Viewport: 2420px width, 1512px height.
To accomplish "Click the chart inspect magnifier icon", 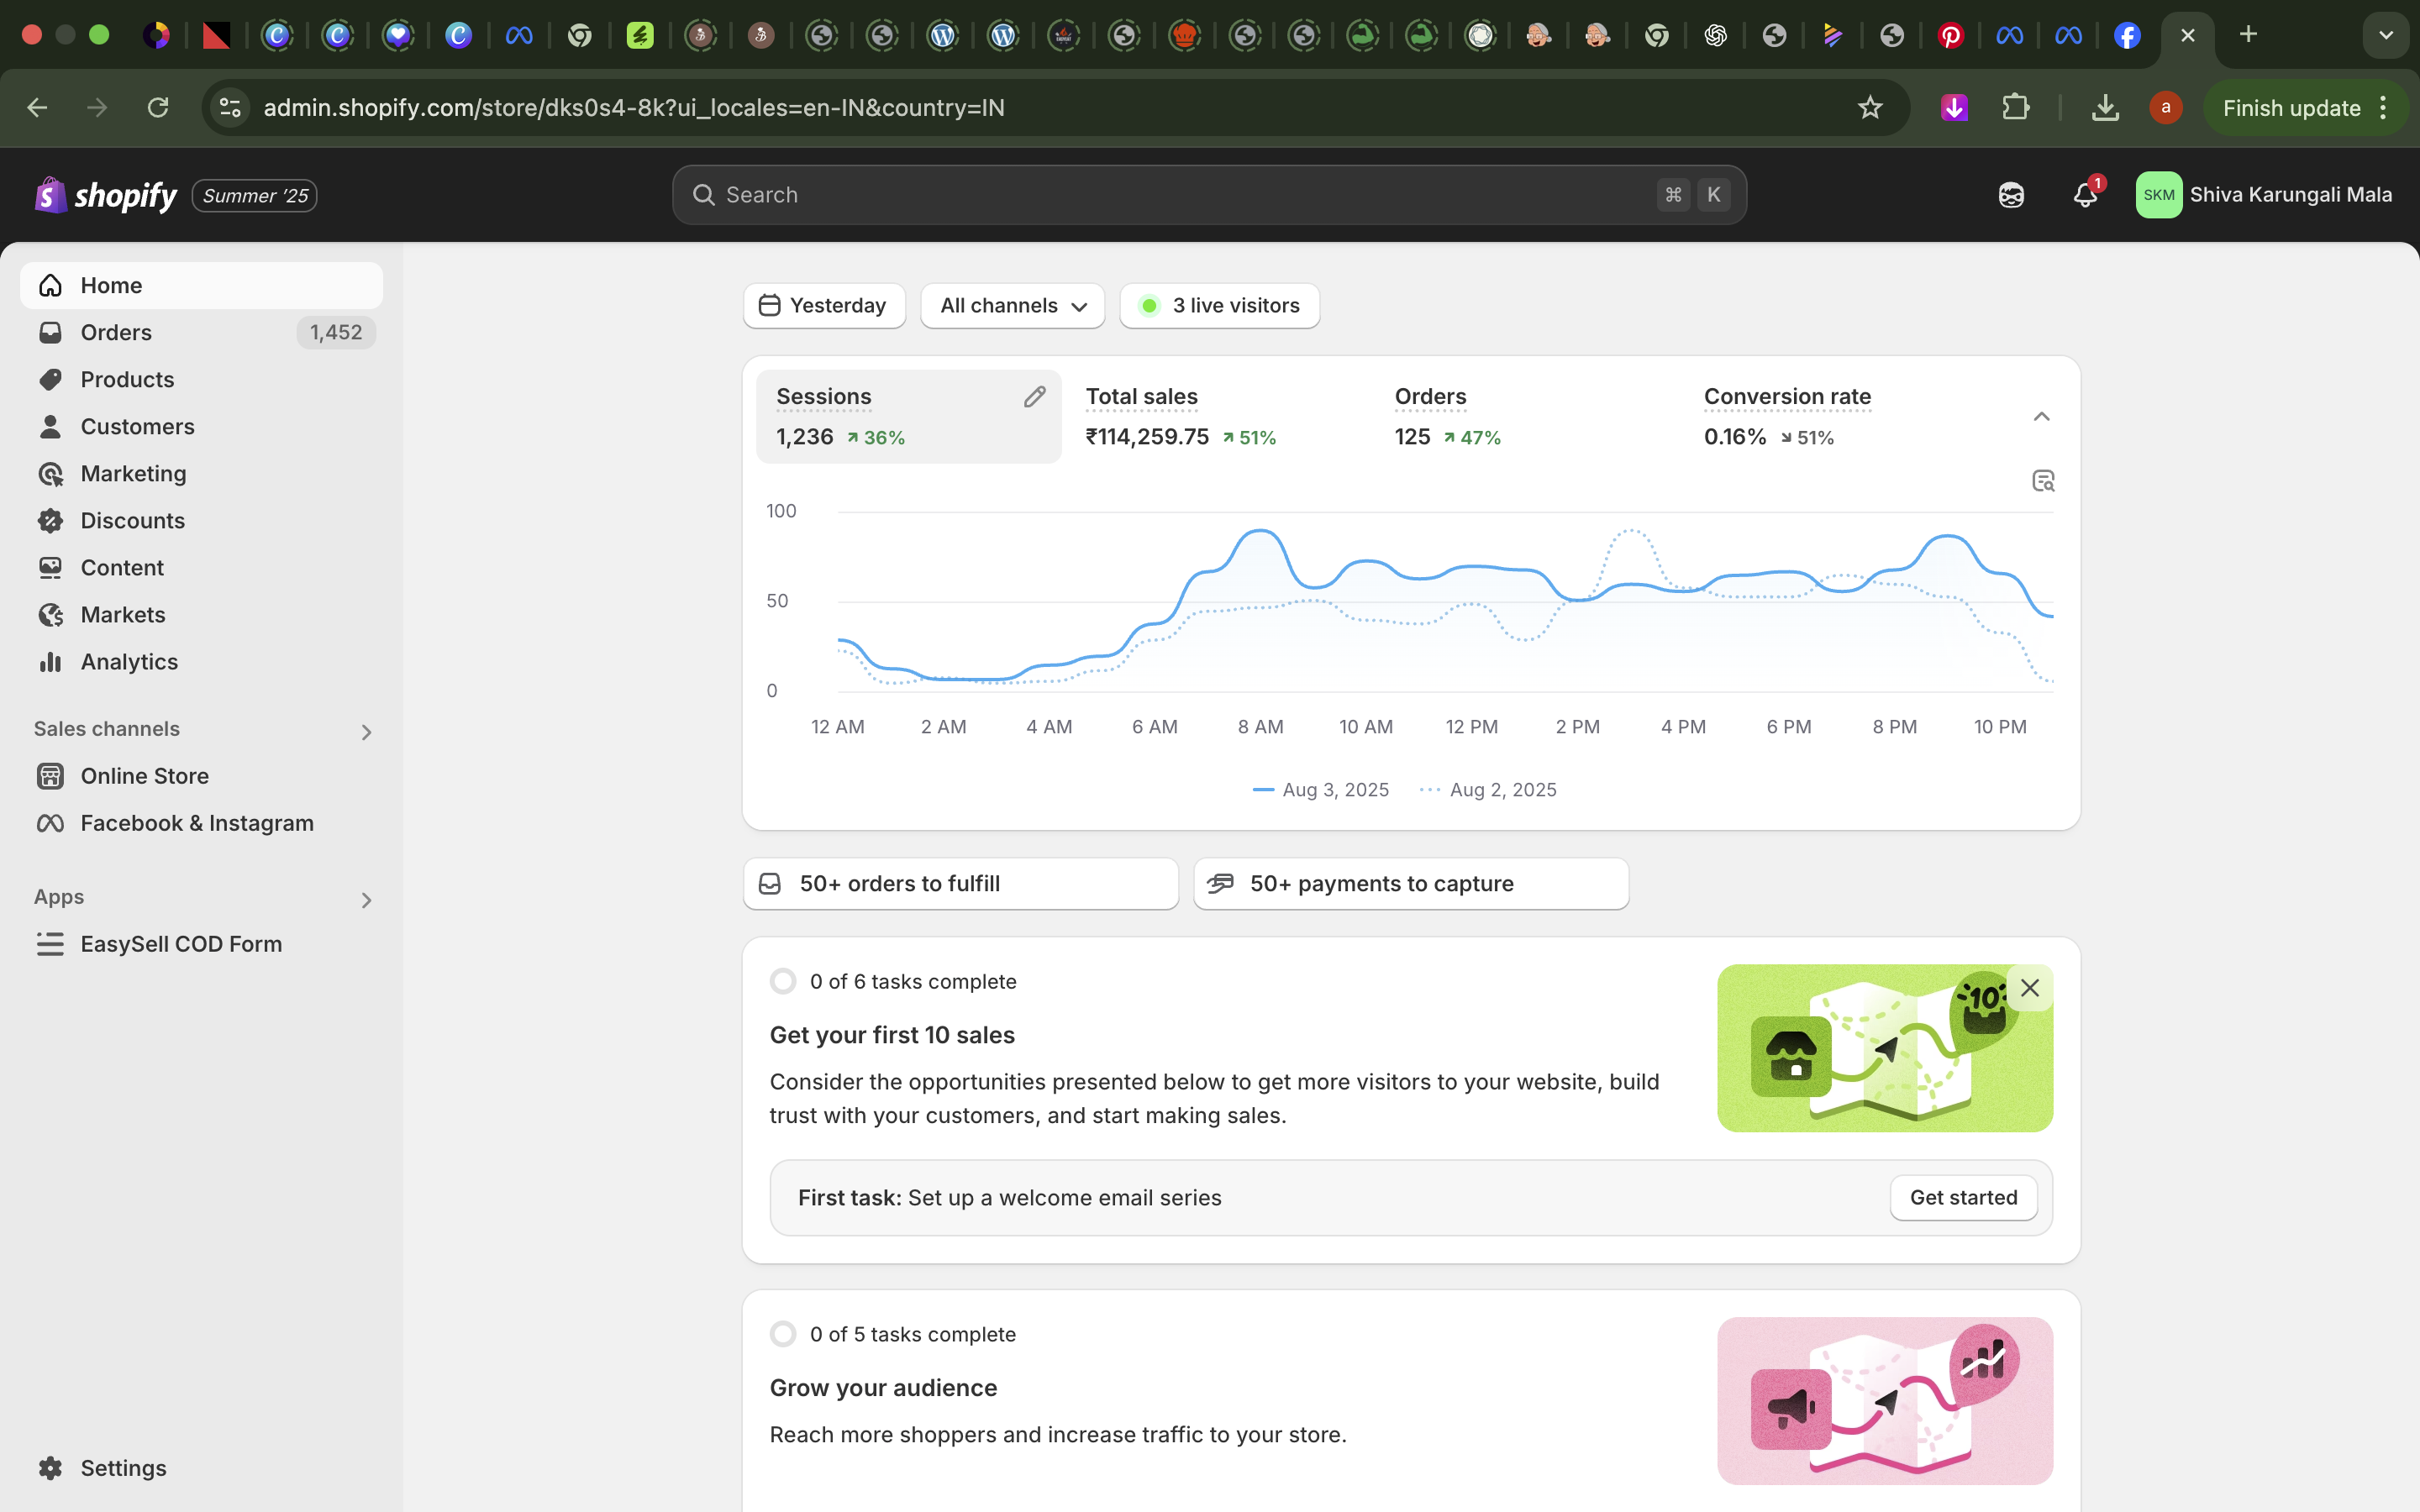I will (x=2042, y=481).
